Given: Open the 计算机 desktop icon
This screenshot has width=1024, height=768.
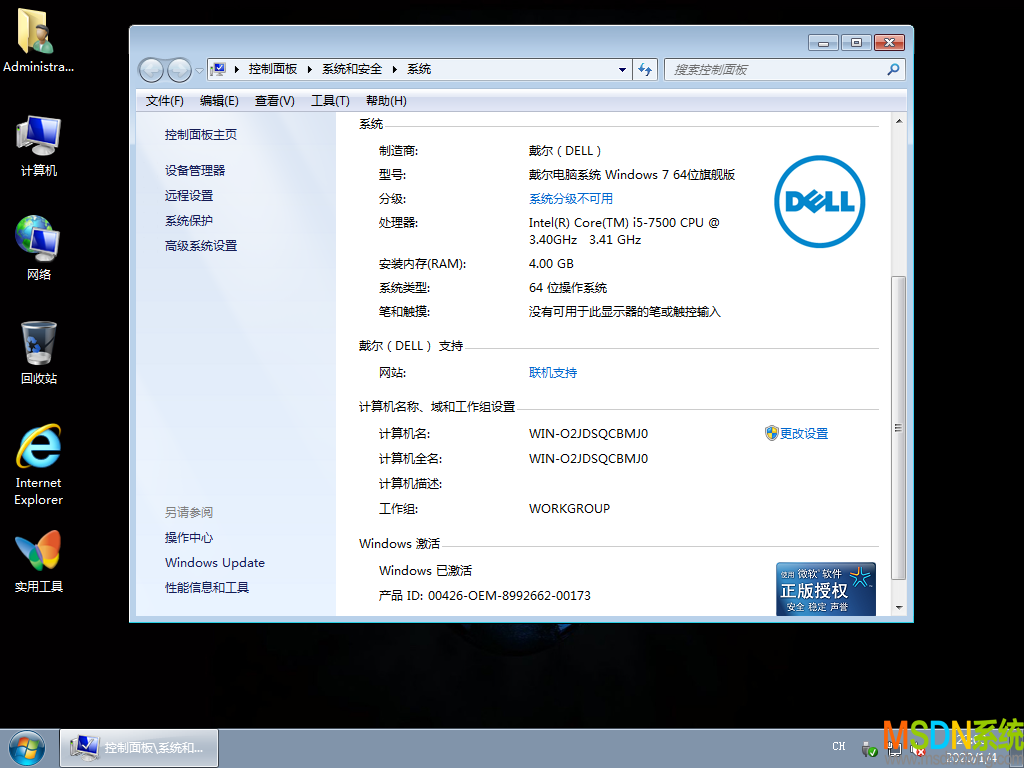Looking at the screenshot, I should click(x=38, y=146).
